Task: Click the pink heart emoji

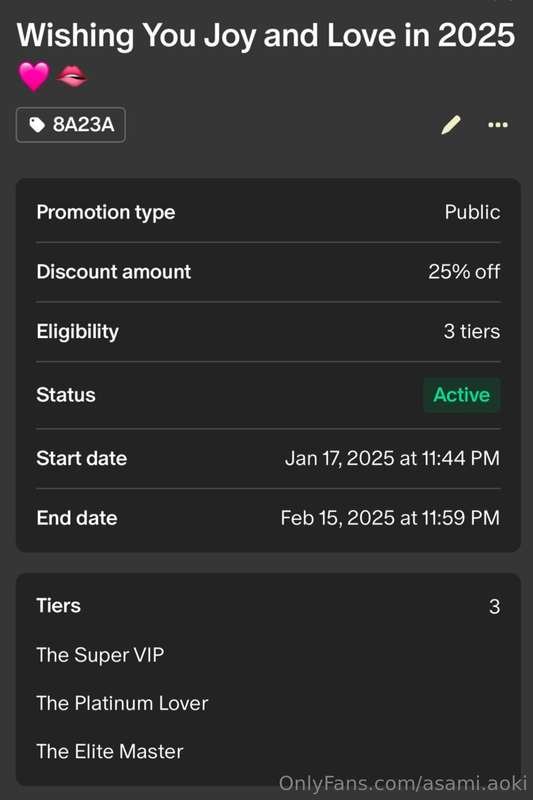Action: (x=34, y=77)
